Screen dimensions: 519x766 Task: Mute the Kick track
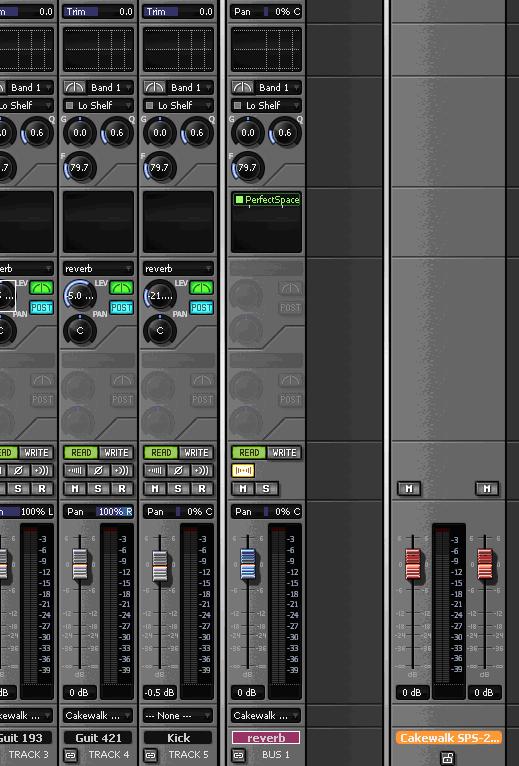coord(155,489)
